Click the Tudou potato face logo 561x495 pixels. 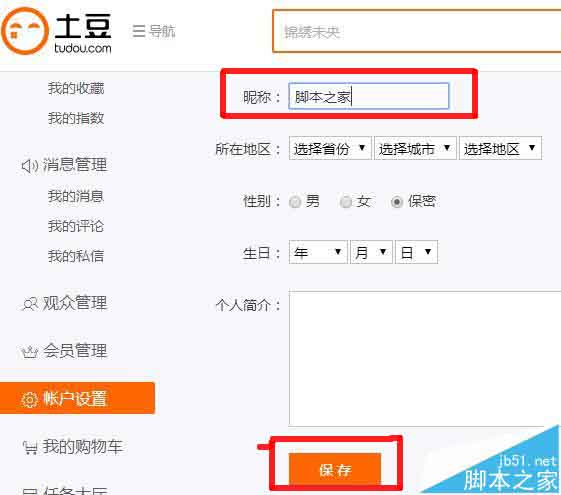(x=25, y=31)
